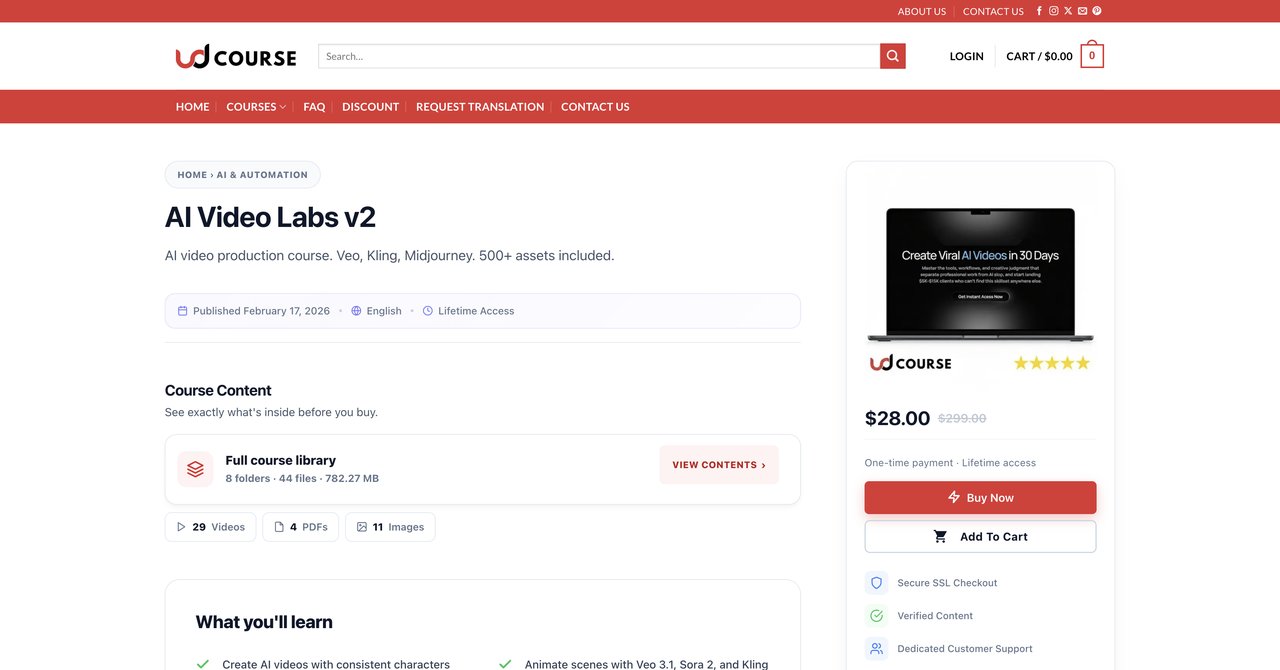Click the AI & Automation breadcrumb
This screenshot has height=670, width=1280.
[x=262, y=175]
